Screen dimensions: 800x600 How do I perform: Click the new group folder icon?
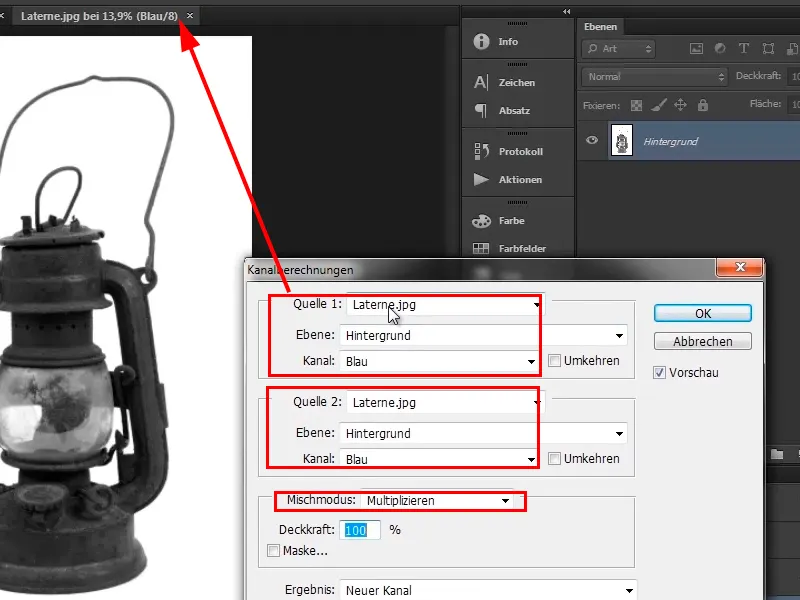click(777, 454)
